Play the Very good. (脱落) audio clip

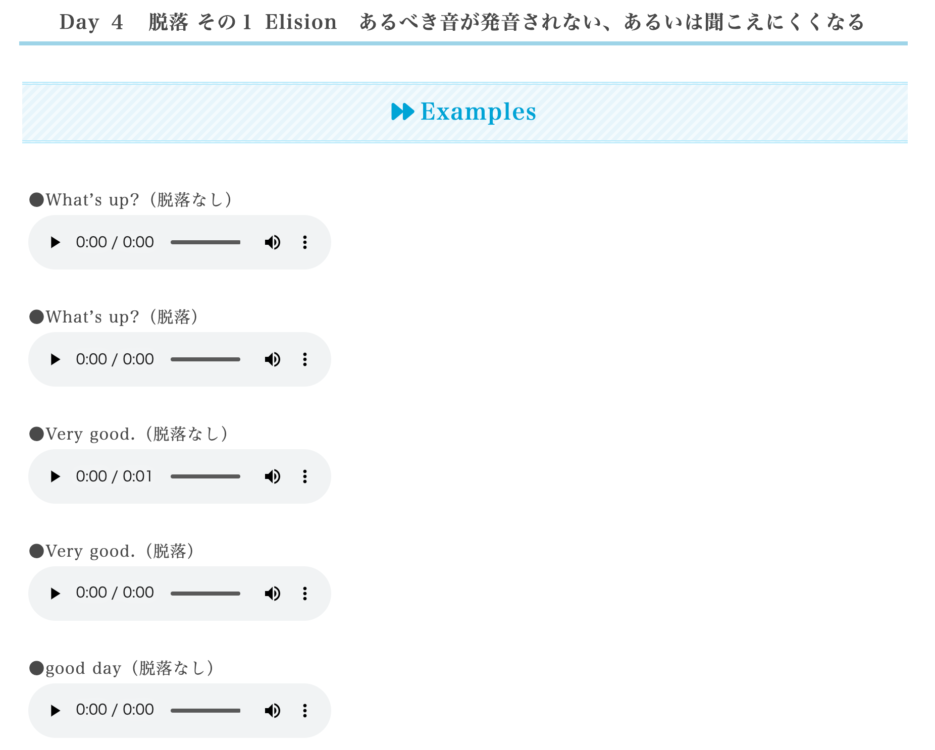(55, 594)
